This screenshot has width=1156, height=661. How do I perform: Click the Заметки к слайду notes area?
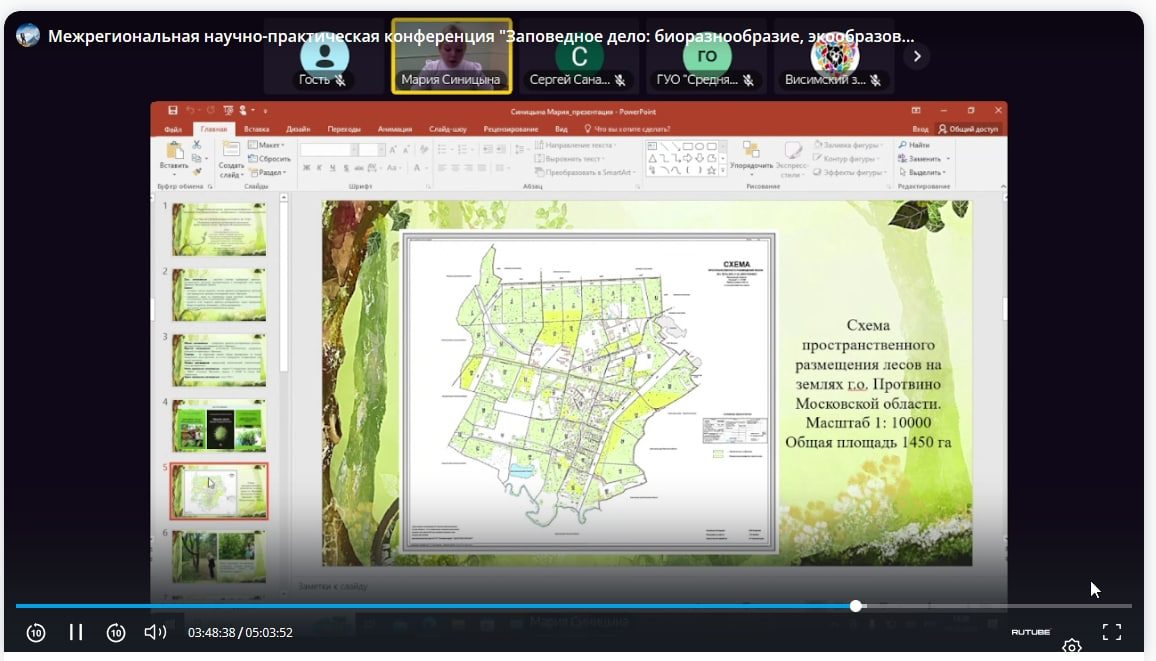point(332,586)
